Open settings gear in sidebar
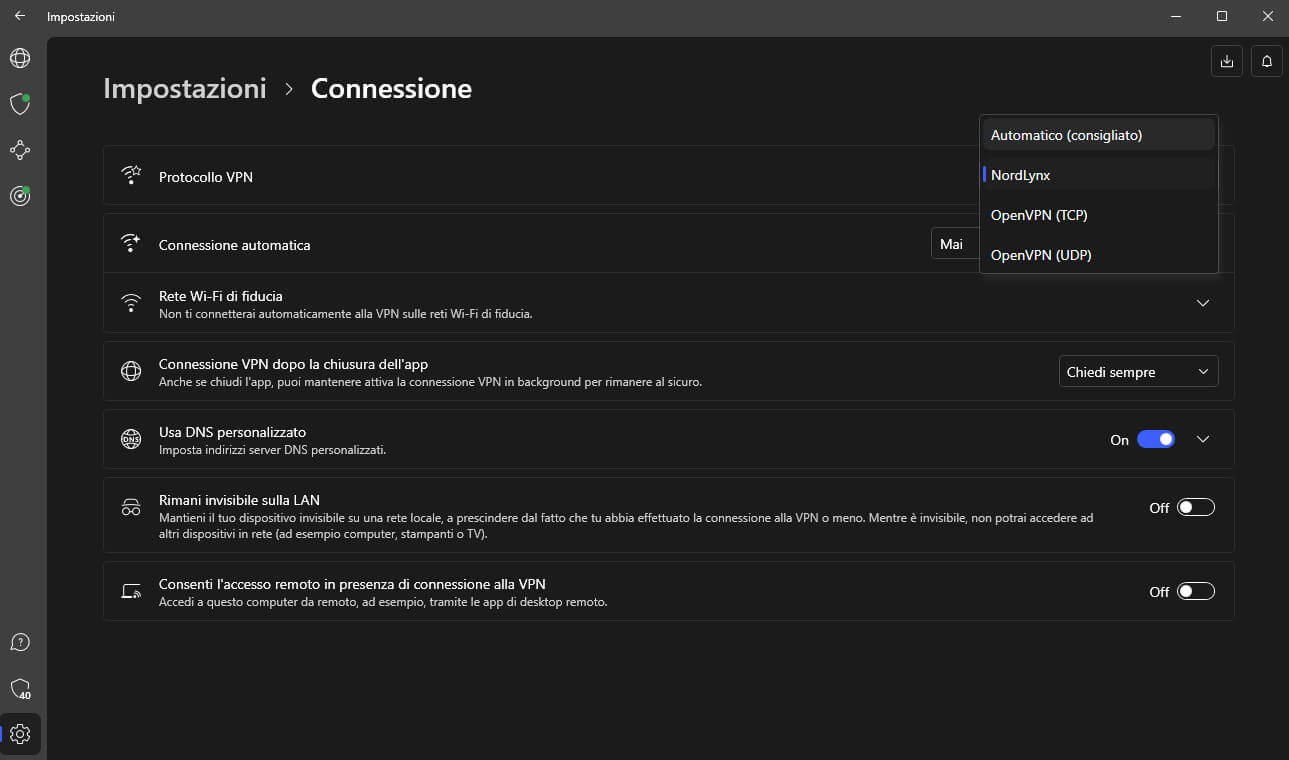This screenshot has width=1289, height=760. coord(20,734)
